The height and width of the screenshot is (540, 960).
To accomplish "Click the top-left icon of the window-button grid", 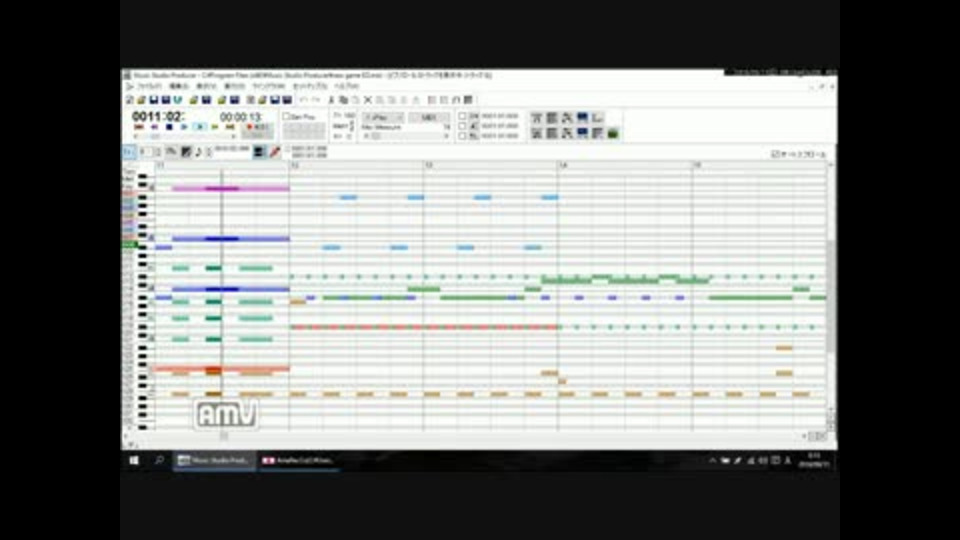I will [536, 118].
